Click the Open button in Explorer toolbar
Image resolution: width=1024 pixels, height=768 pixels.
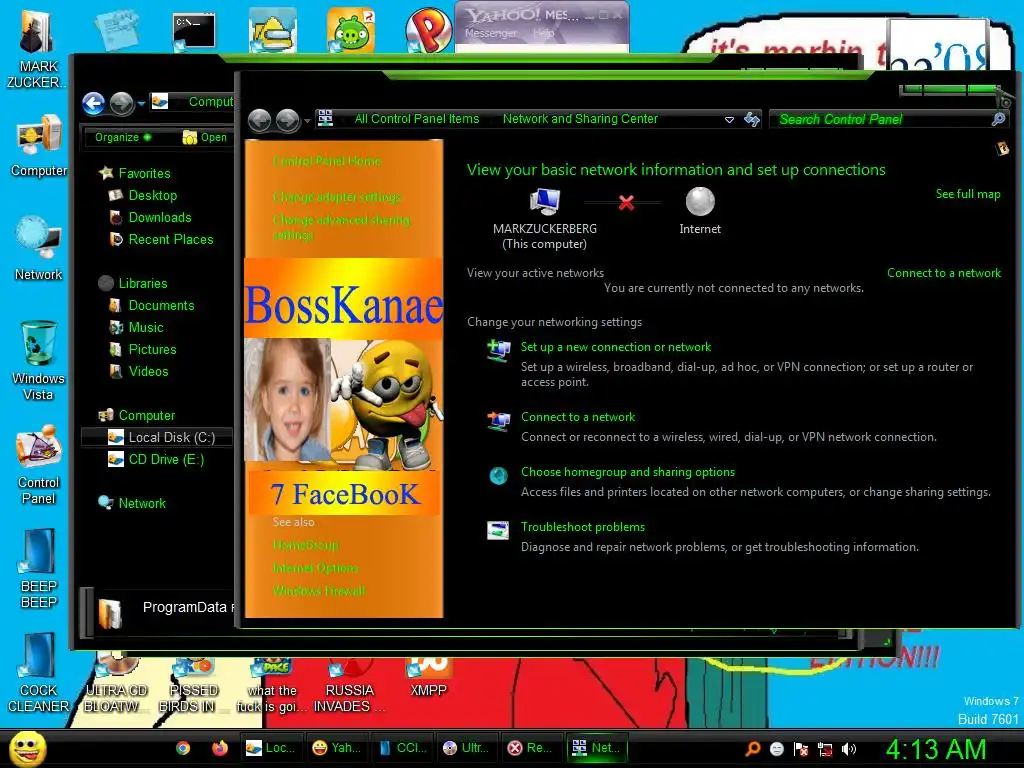pyautogui.click(x=205, y=137)
